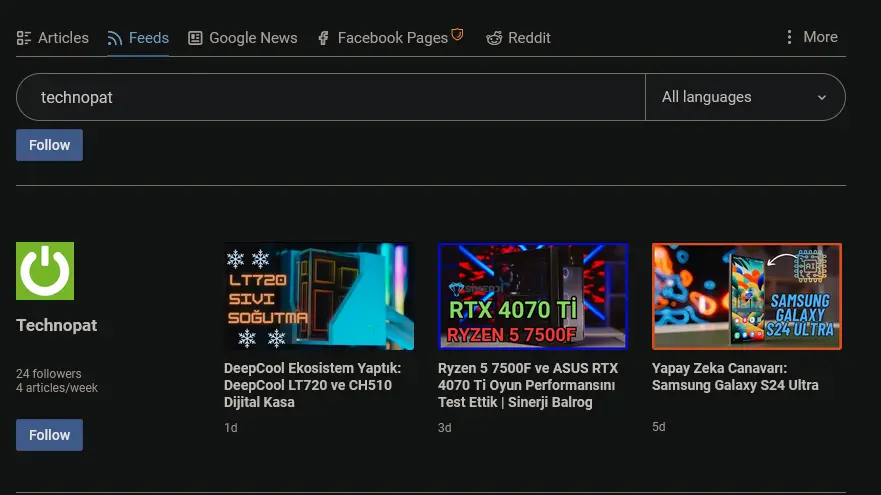Open the LT720 Sıvı Soğutma thumbnail
Viewport: 881px width, 495px height.
(319, 296)
